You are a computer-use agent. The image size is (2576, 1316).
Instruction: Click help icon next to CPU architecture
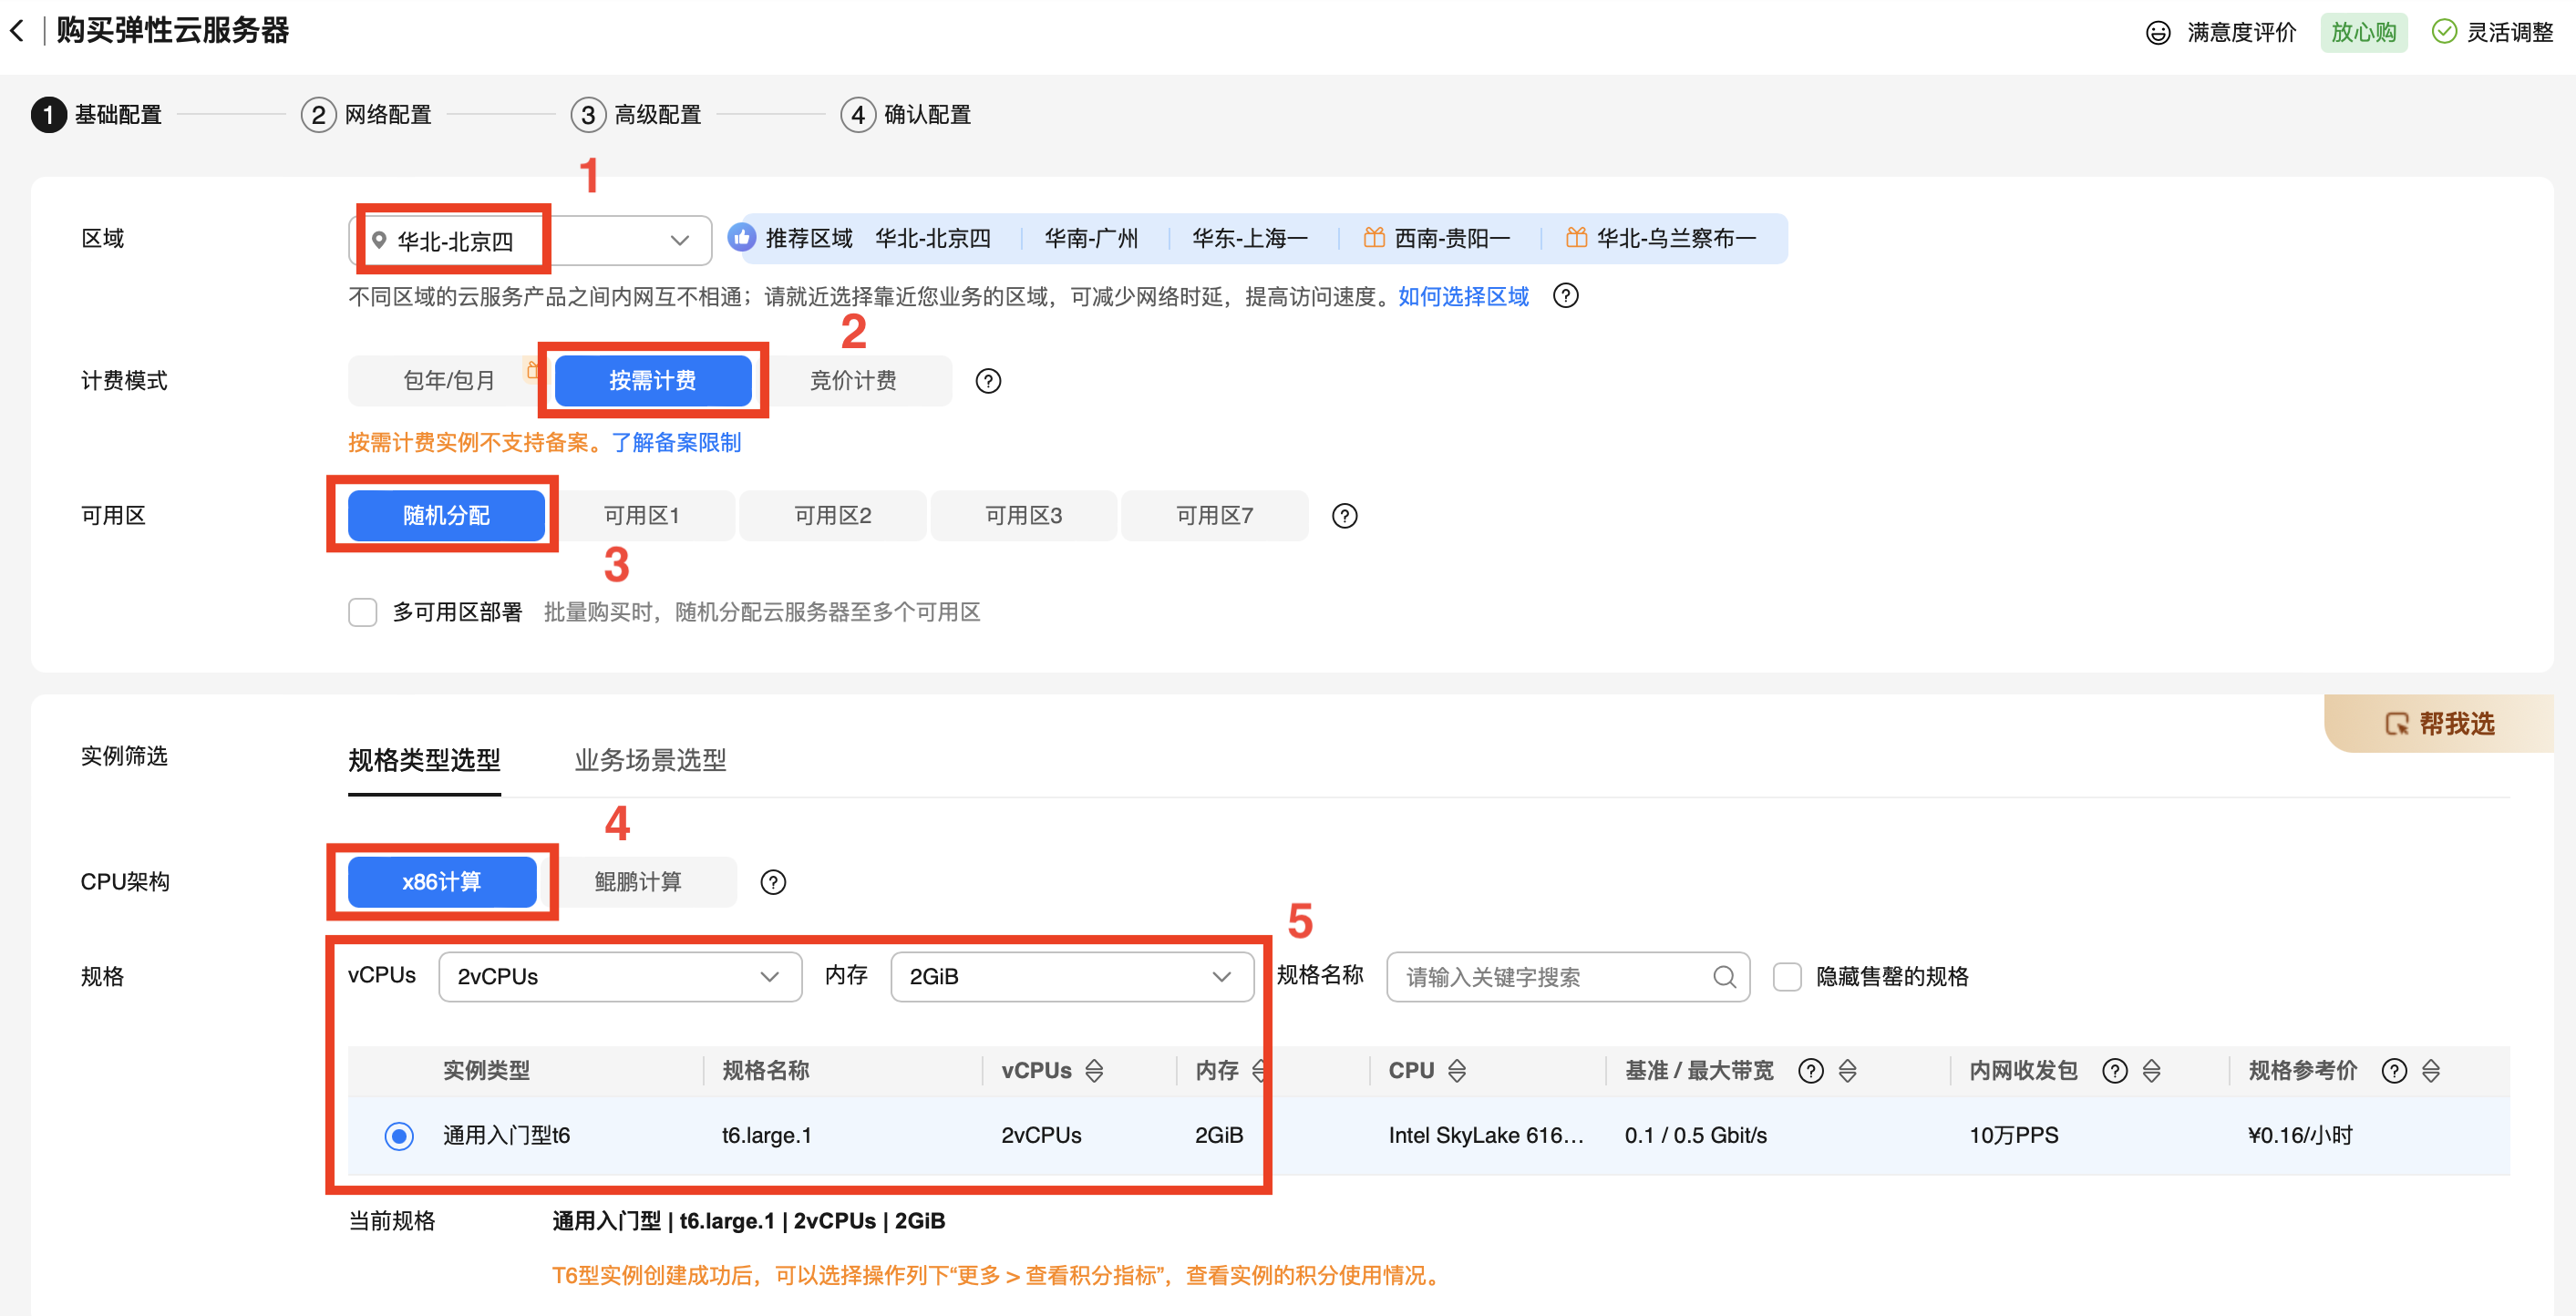[772, 882]
